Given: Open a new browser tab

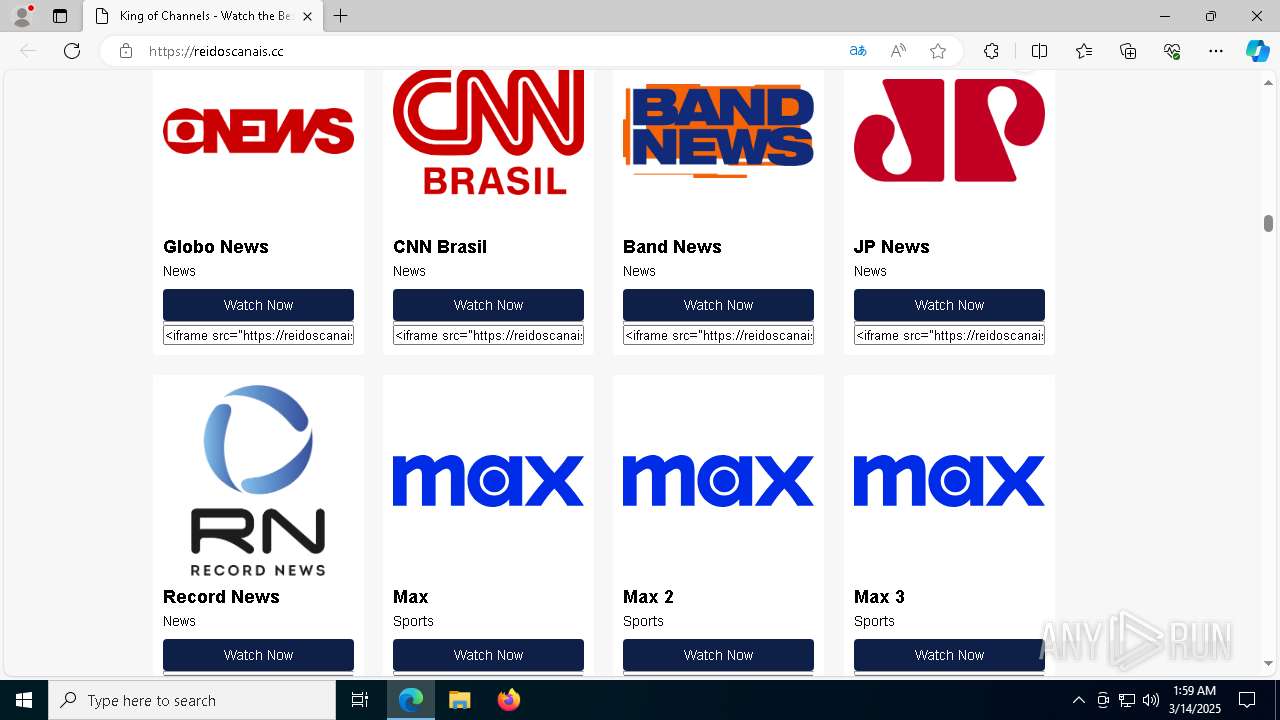Looking at the screenshot, I should tap(341, 16).
